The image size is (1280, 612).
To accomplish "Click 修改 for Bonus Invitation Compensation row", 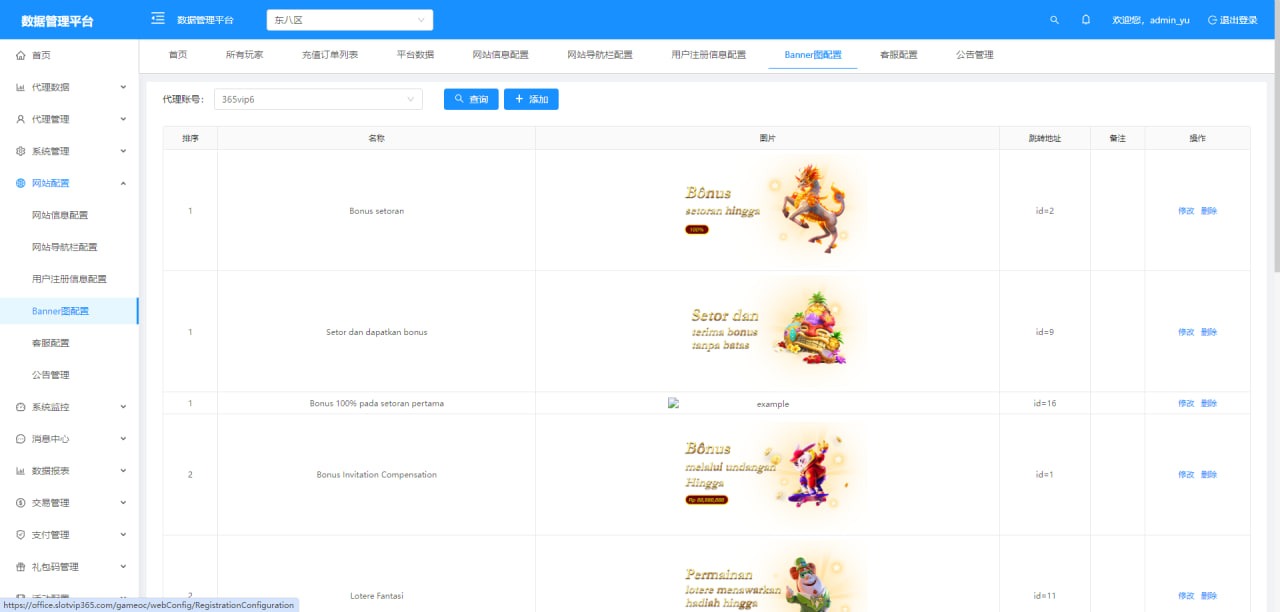I will coord(1186,474).
